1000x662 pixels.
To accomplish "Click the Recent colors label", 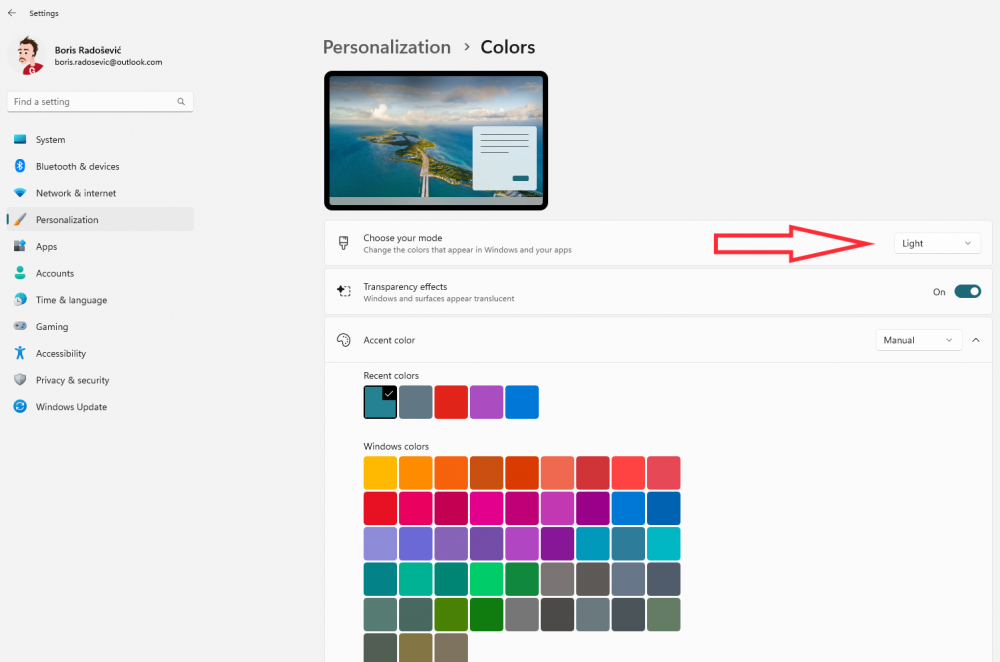I will pyautogui.click(x=391, y=376).
